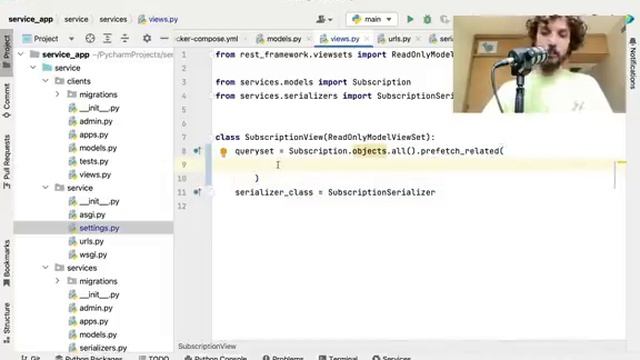Open the Commit tool window

click(x=7, y=100)
